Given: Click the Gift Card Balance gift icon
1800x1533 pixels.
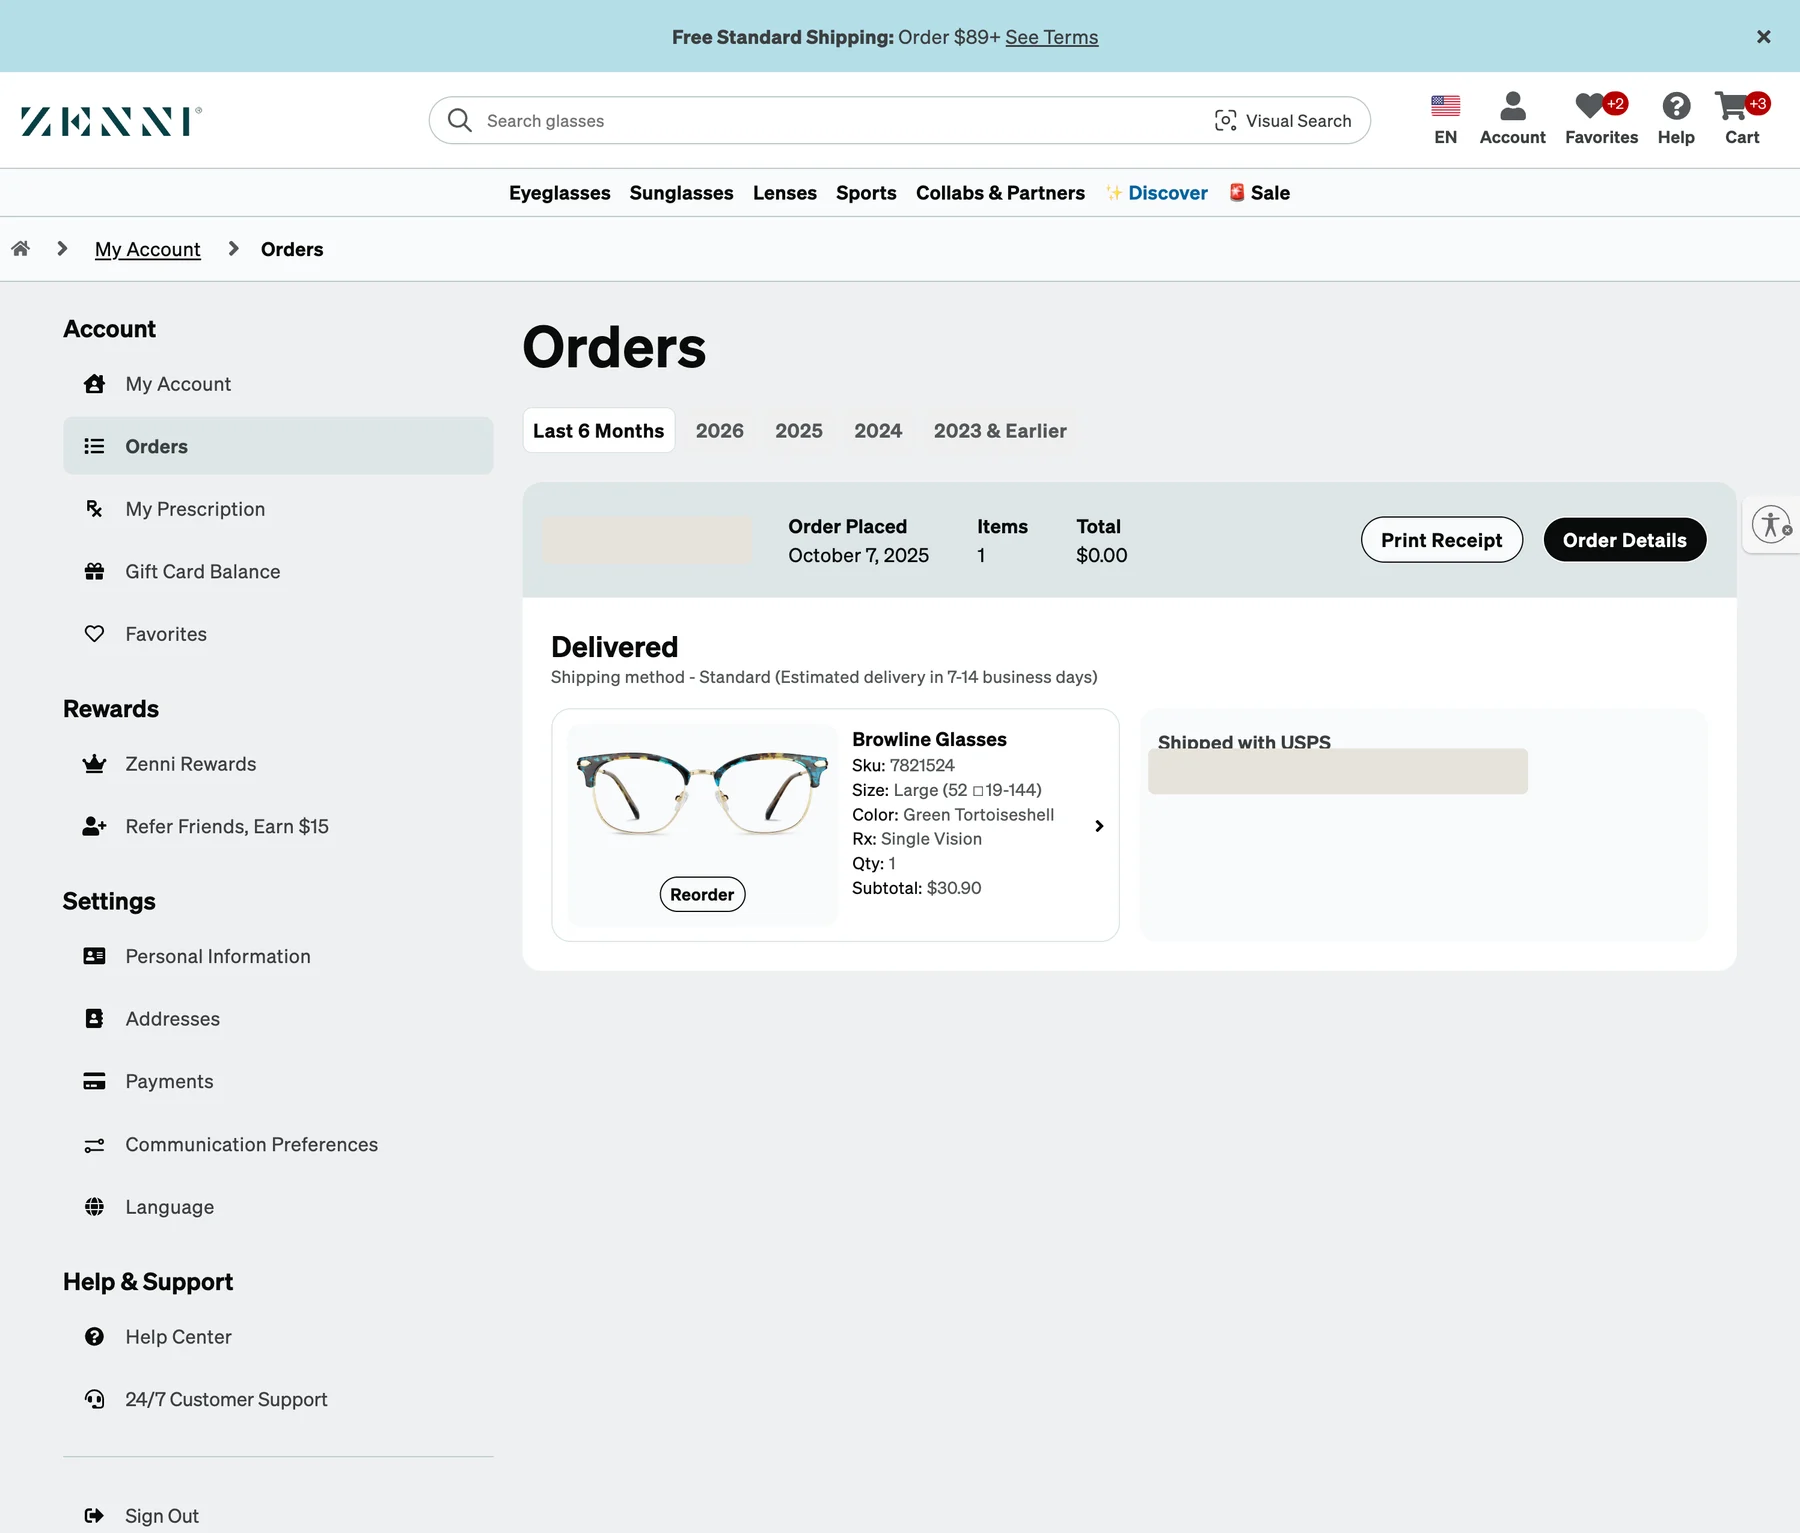Looking at the screenshot, I should pyautogui.click(x=94, y=571).
